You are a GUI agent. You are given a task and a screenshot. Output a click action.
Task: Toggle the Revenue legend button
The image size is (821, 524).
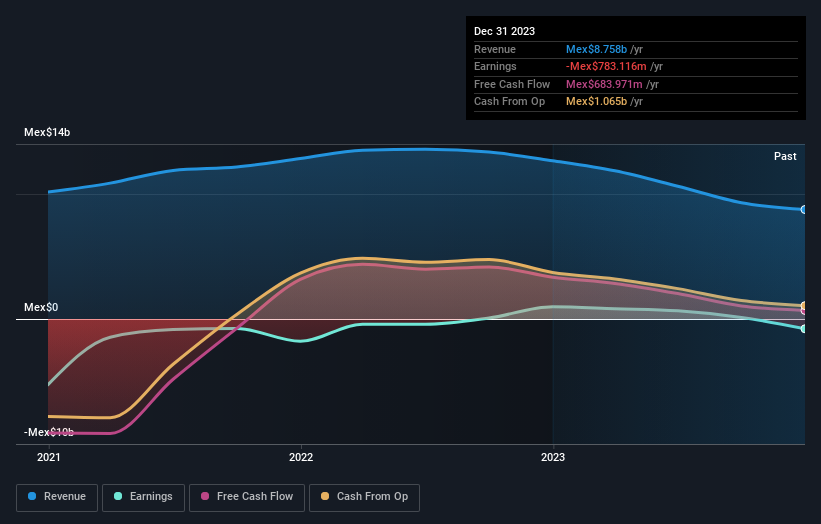[x=57, y=497]
